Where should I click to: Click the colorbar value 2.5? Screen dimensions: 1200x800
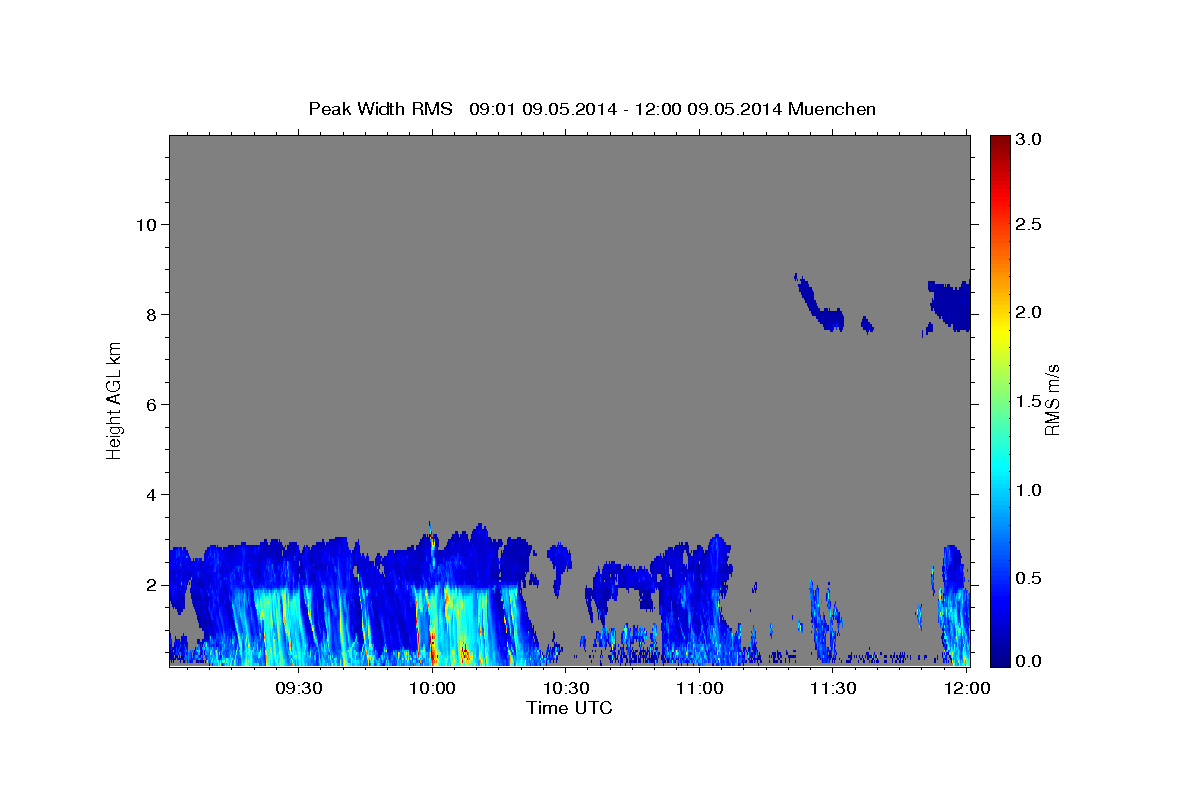point(1029,224)
